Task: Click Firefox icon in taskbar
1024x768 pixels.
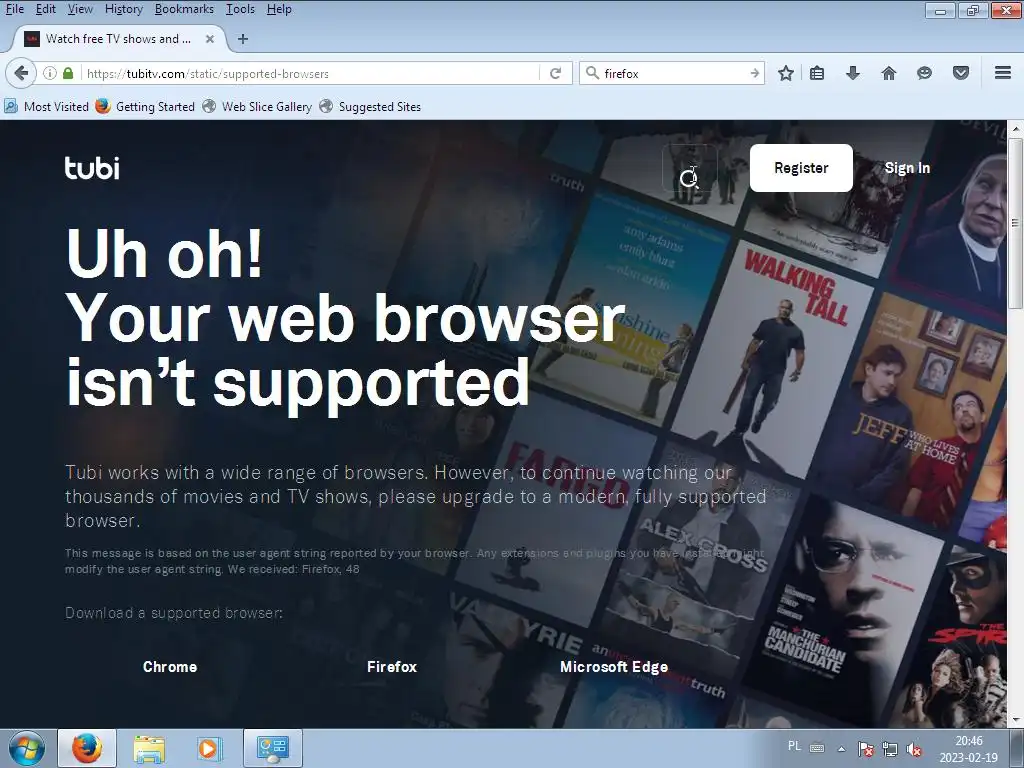Action: [87, 748]
